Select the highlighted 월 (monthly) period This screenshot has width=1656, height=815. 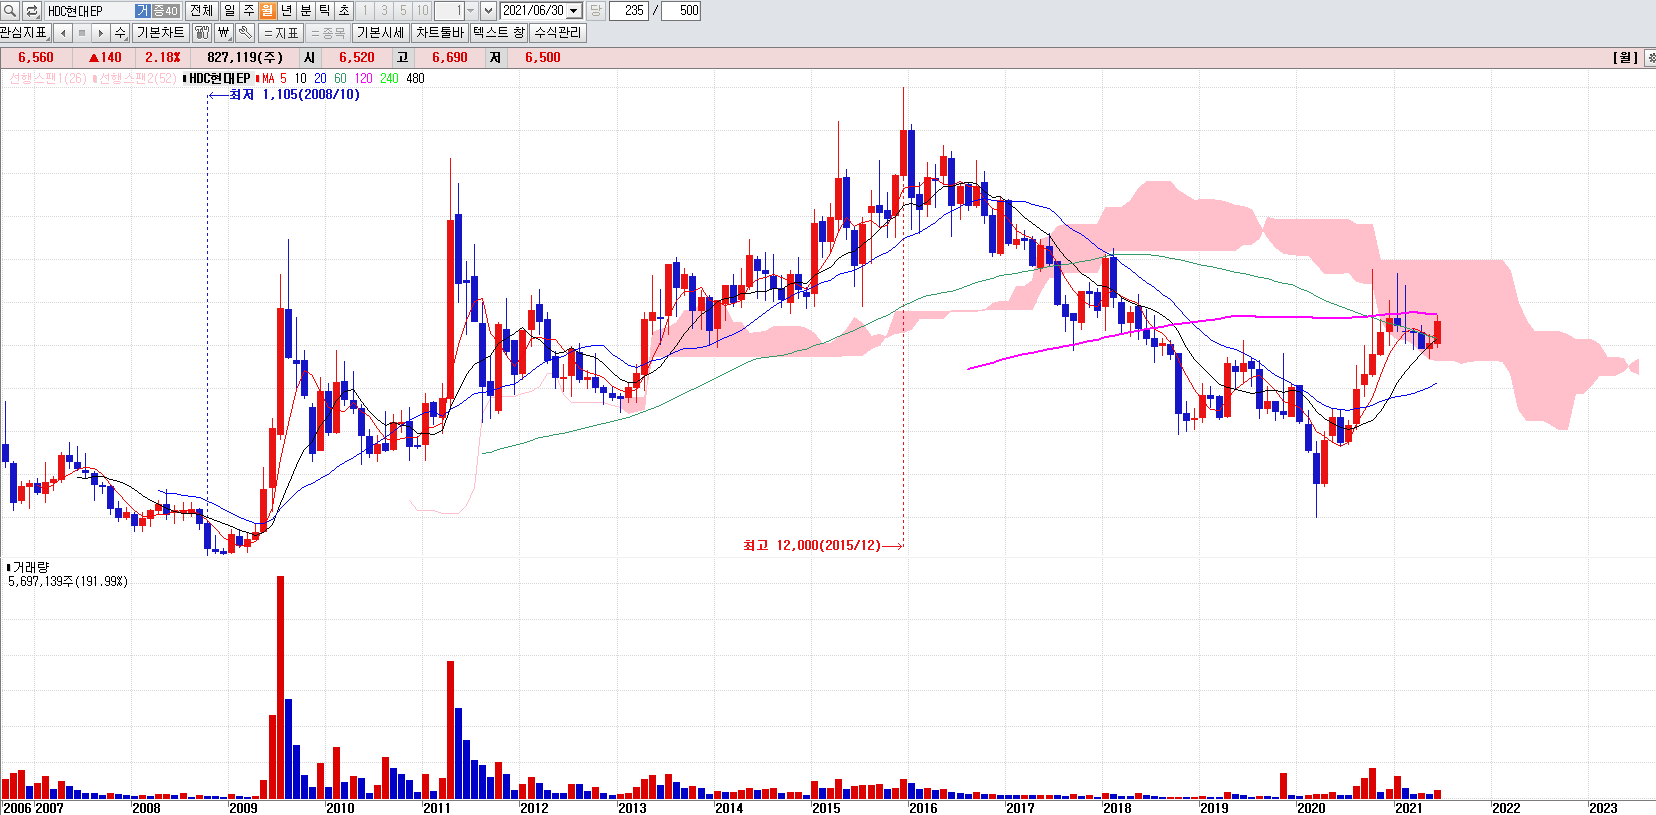[267, 10]
